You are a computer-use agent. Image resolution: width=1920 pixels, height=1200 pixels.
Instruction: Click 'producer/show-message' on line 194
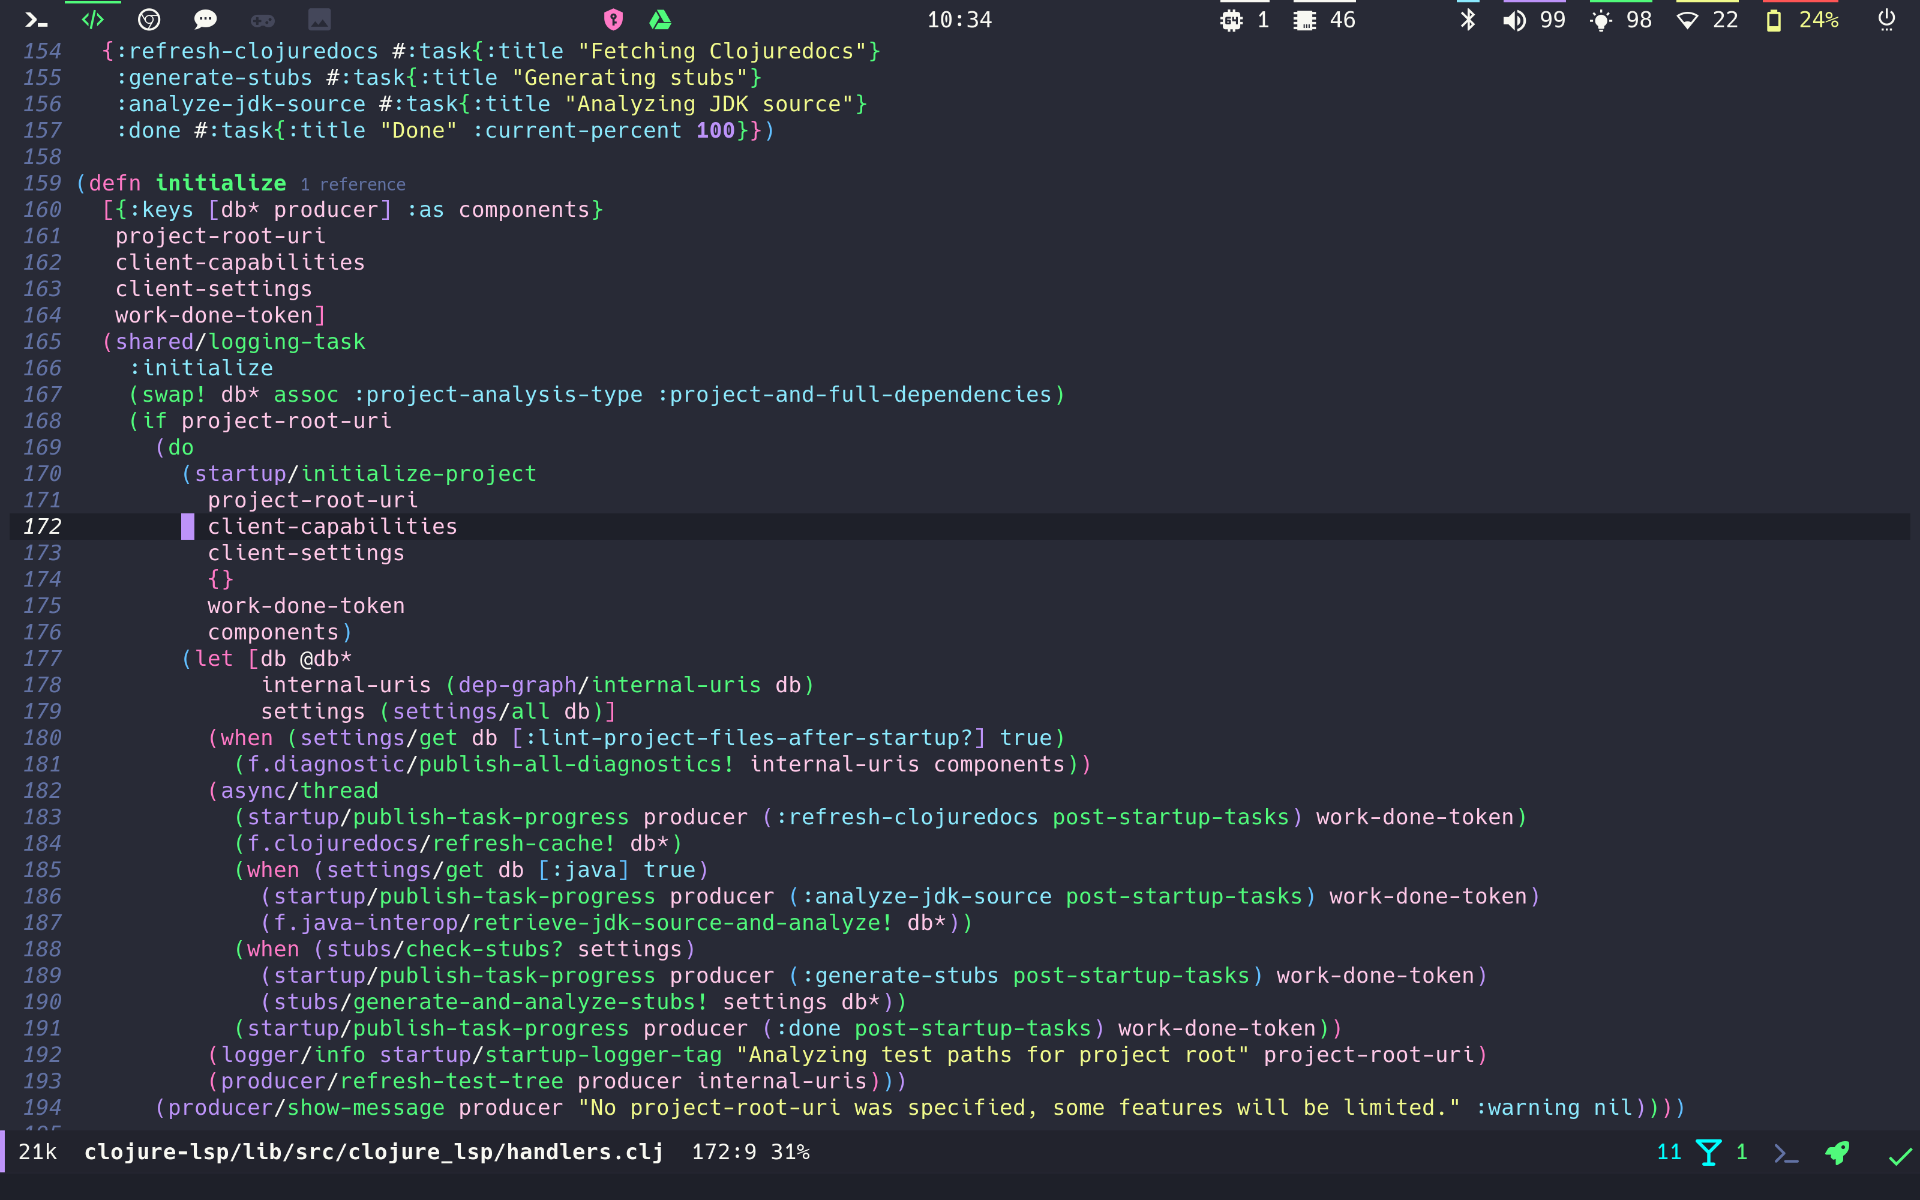[x=306, y=1108]
